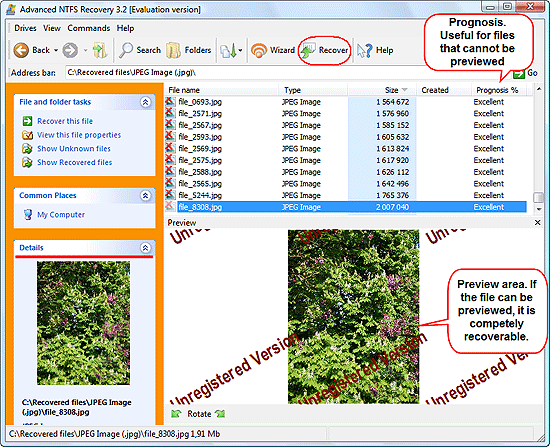Click View this file properties link
The image size is (550, 447).
79,135
